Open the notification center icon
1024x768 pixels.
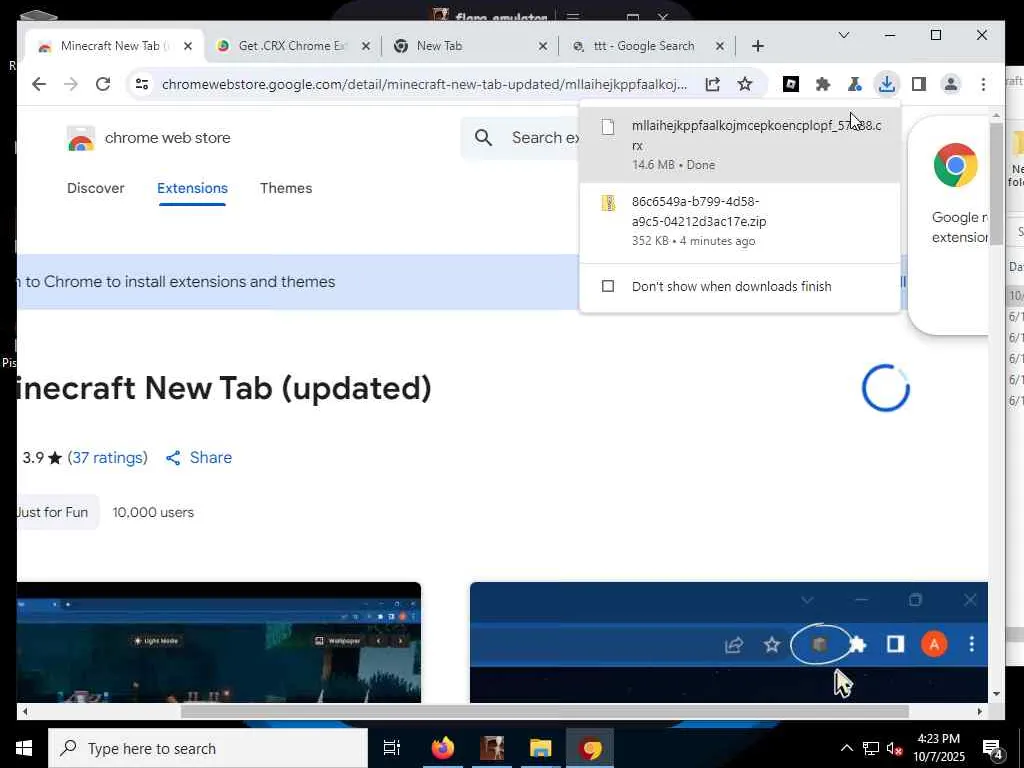(993, 748)
